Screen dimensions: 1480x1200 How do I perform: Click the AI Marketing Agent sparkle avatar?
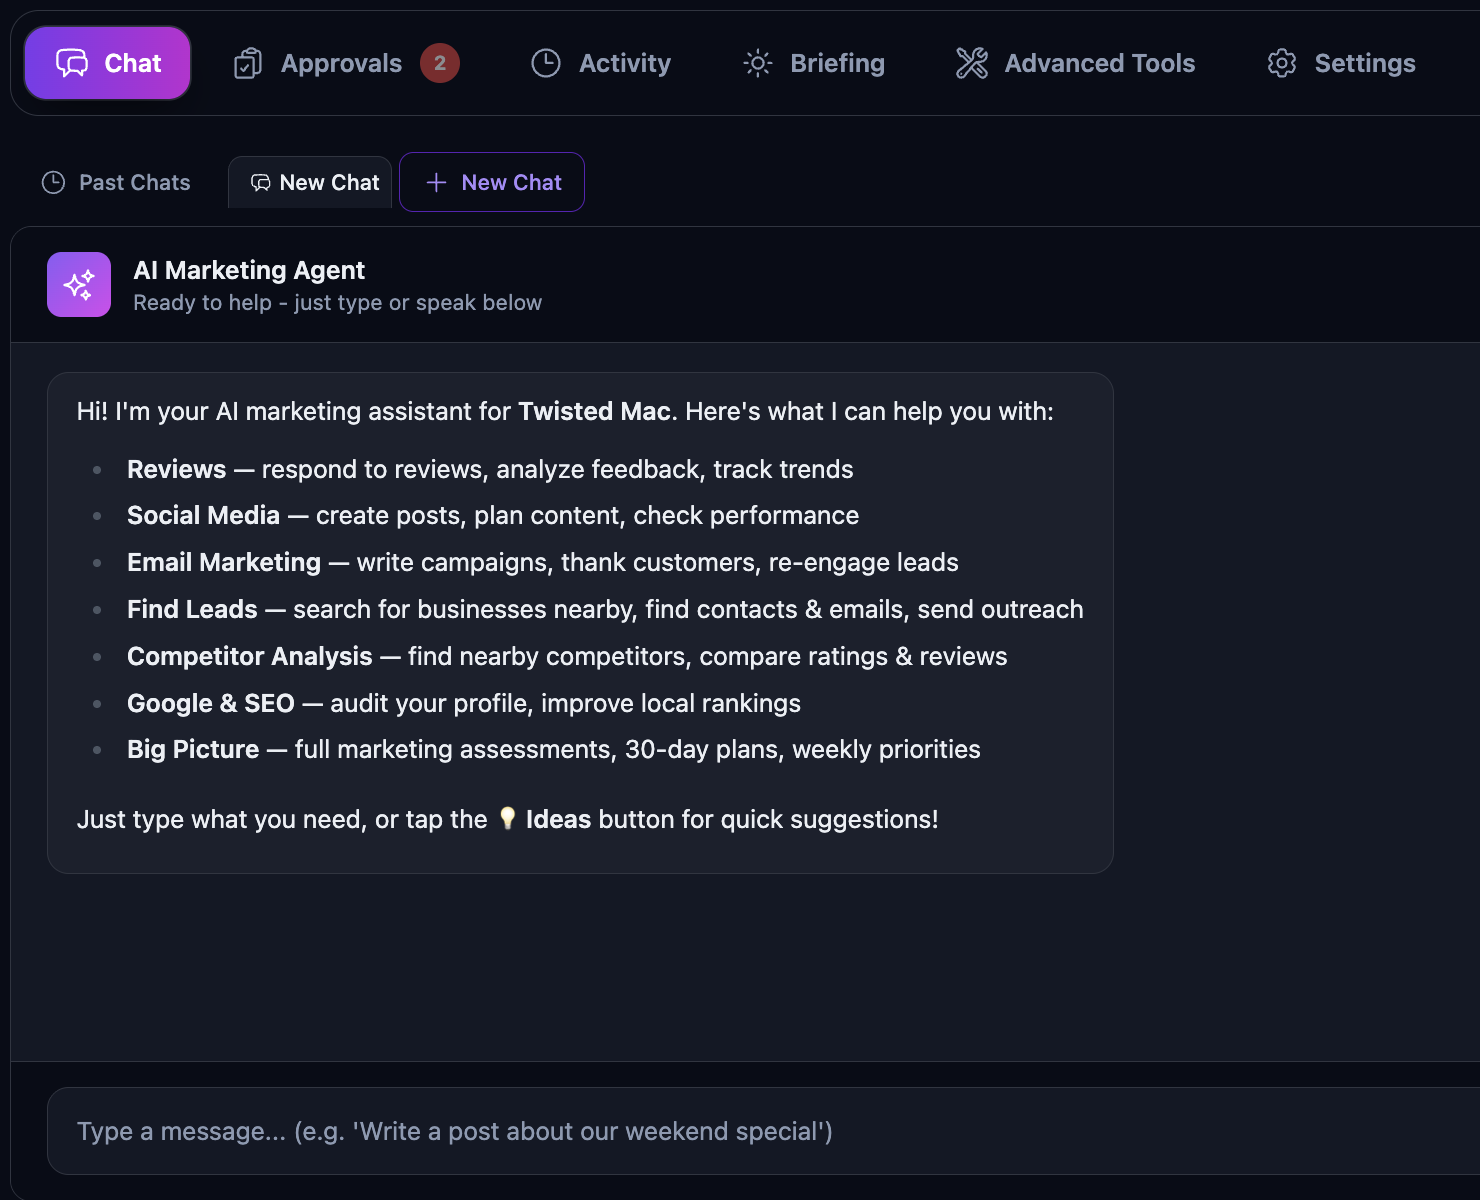coord(79,284)
